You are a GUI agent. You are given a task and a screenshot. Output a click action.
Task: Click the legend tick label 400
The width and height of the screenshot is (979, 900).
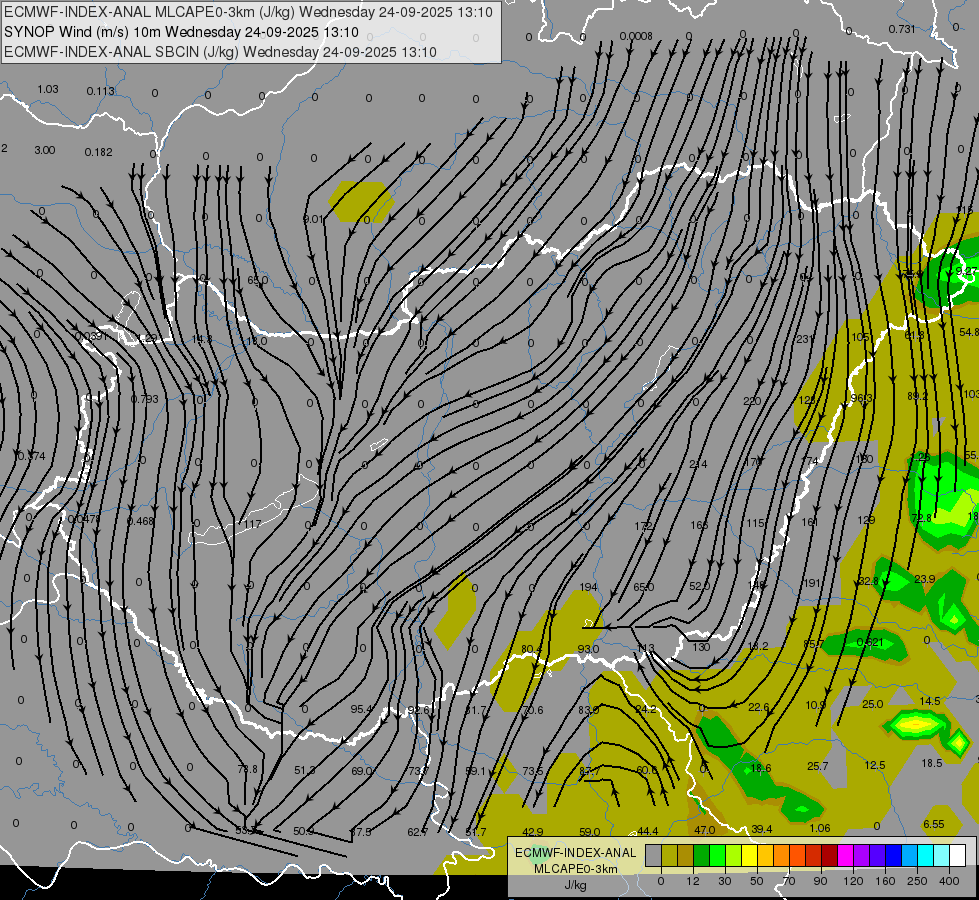(x=949, y=881)
